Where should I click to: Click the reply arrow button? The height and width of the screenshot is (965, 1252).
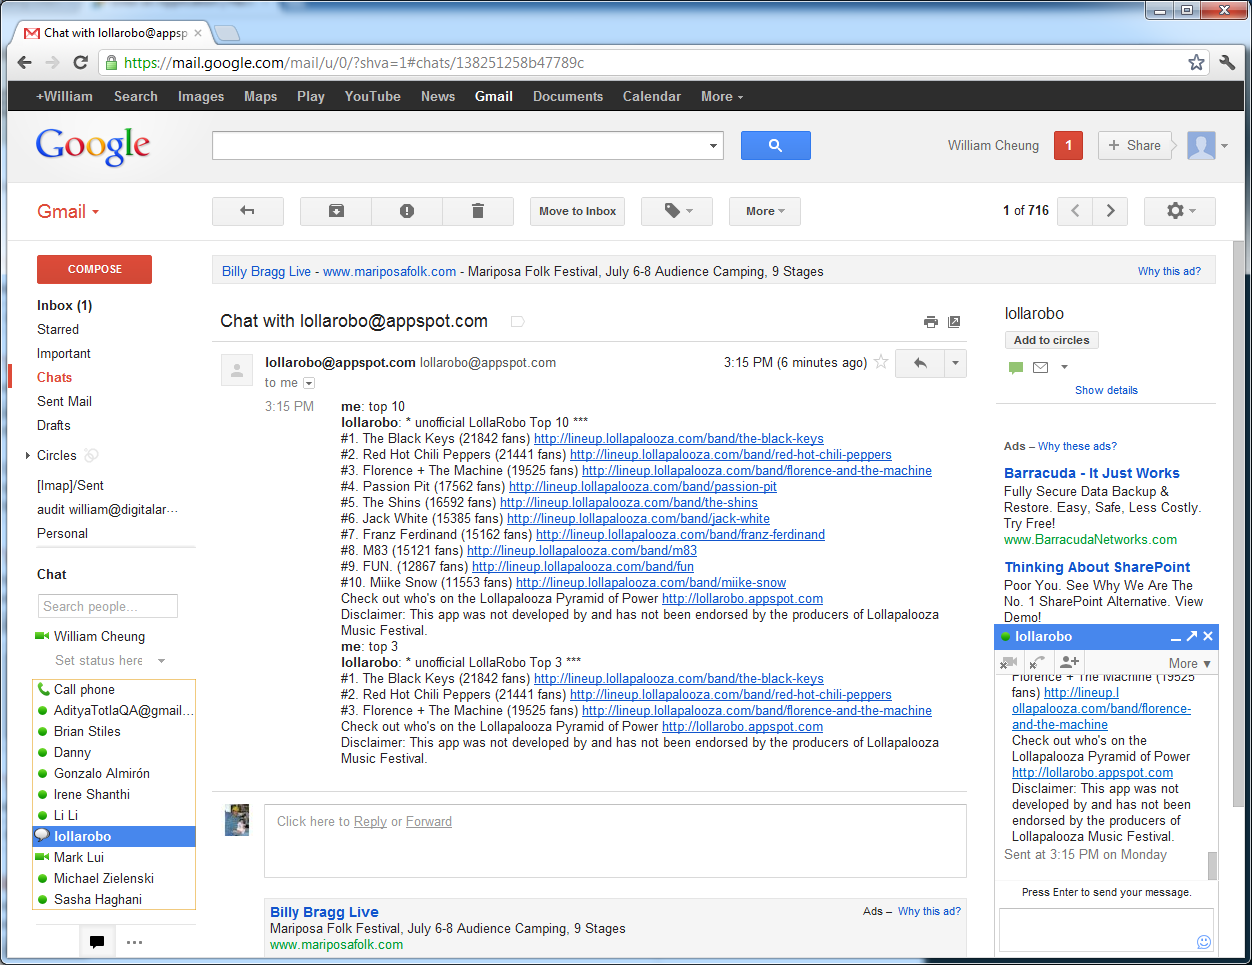coord(920,363)
